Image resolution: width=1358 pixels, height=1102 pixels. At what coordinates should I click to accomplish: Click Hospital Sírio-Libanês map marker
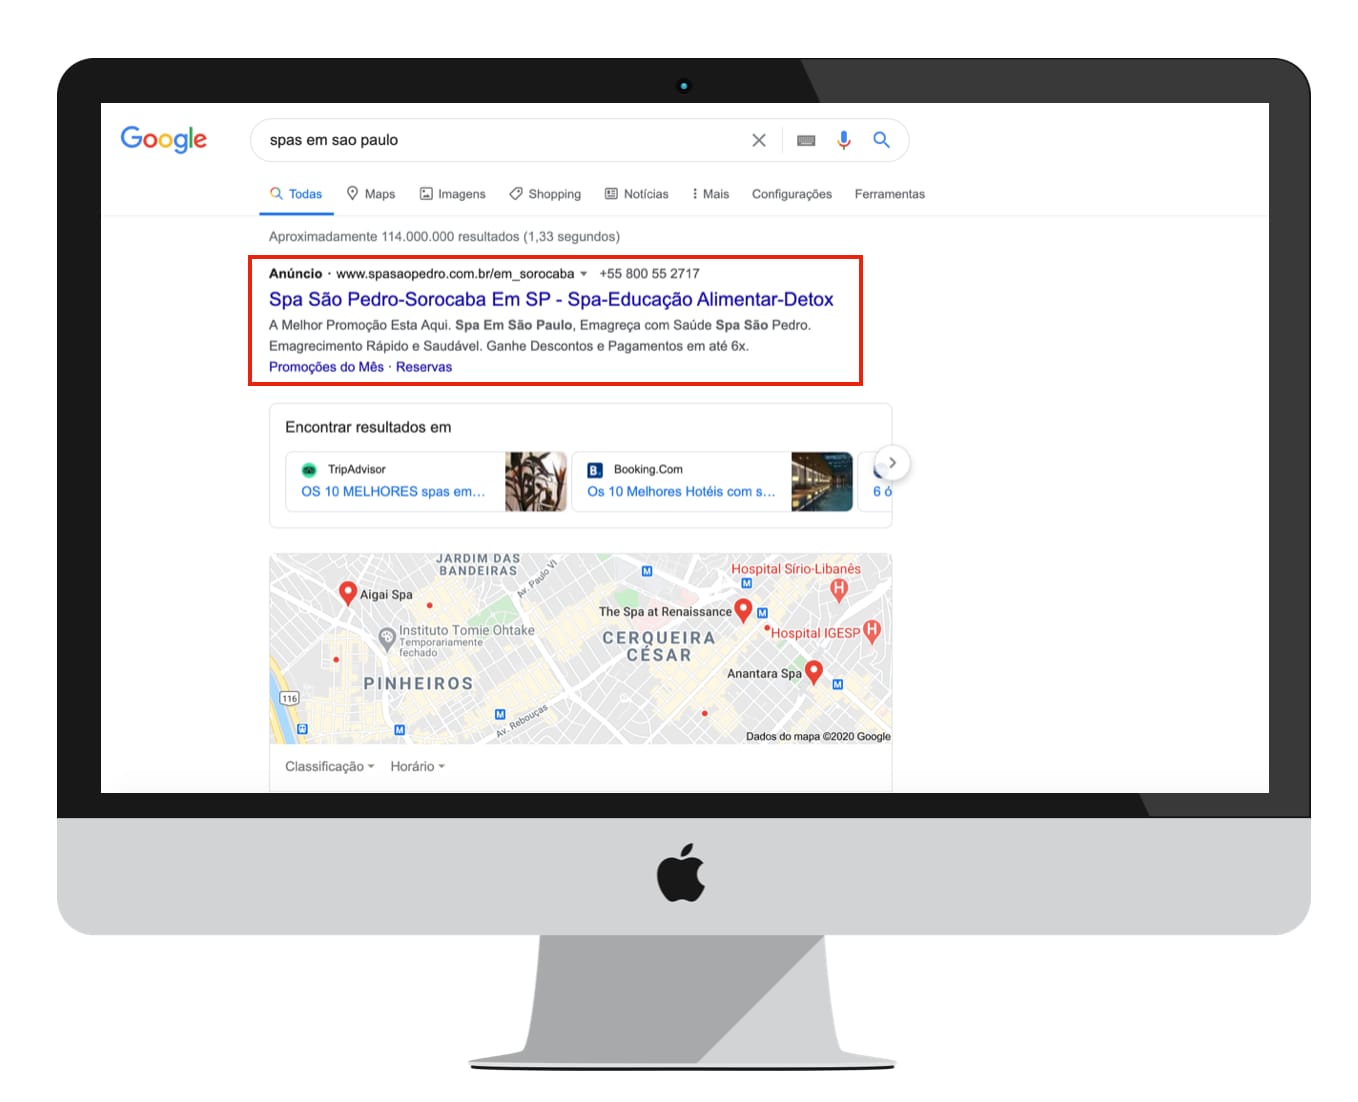pos(839,590)
